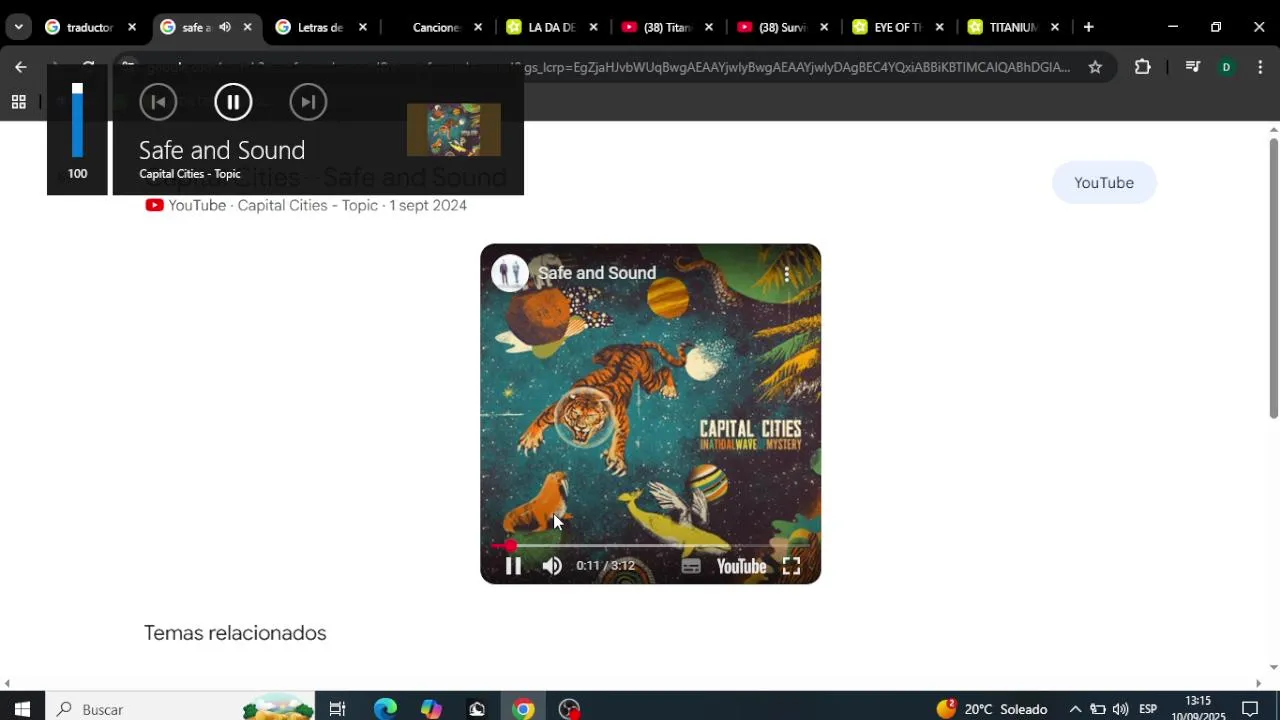This screenshot has height=720, width=1280.
Task: Open the apps grid icon in bookmarks bar
Action: tap(18, 102)
